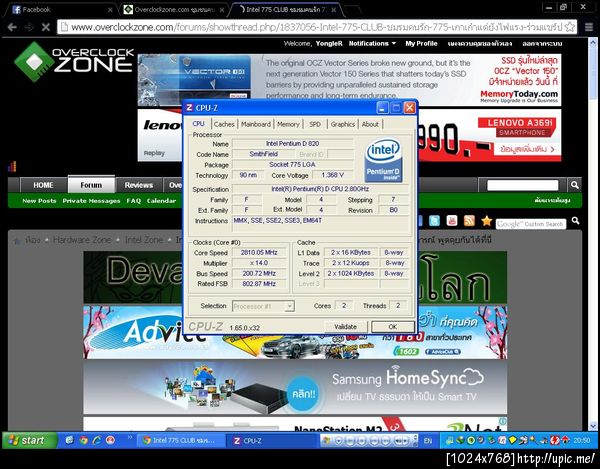Switch to the Facebook browser tab
The image size is (600, 469).
coord(61,10)
